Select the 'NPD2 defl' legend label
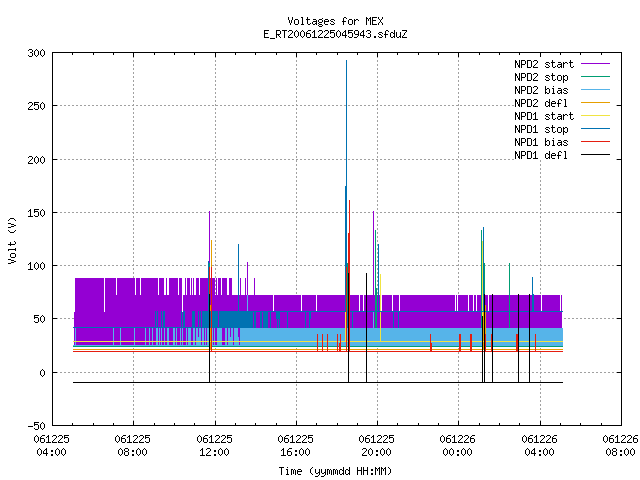 541,103
